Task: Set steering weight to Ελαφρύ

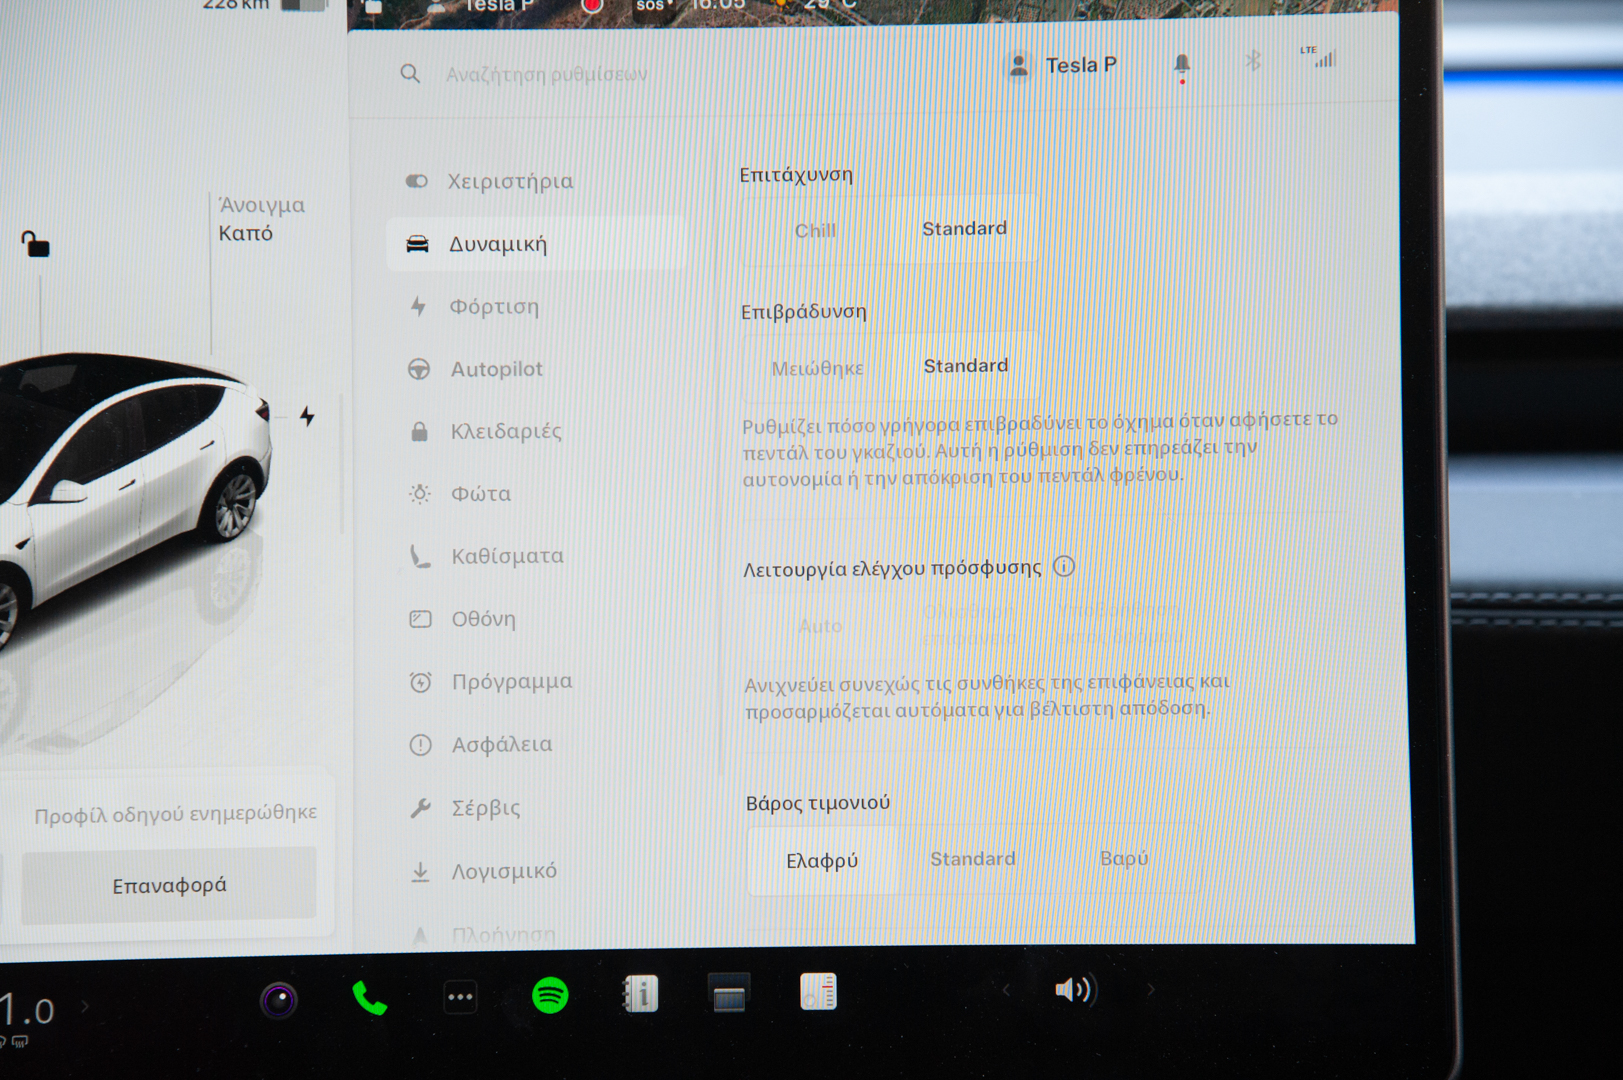Action: 822,860
